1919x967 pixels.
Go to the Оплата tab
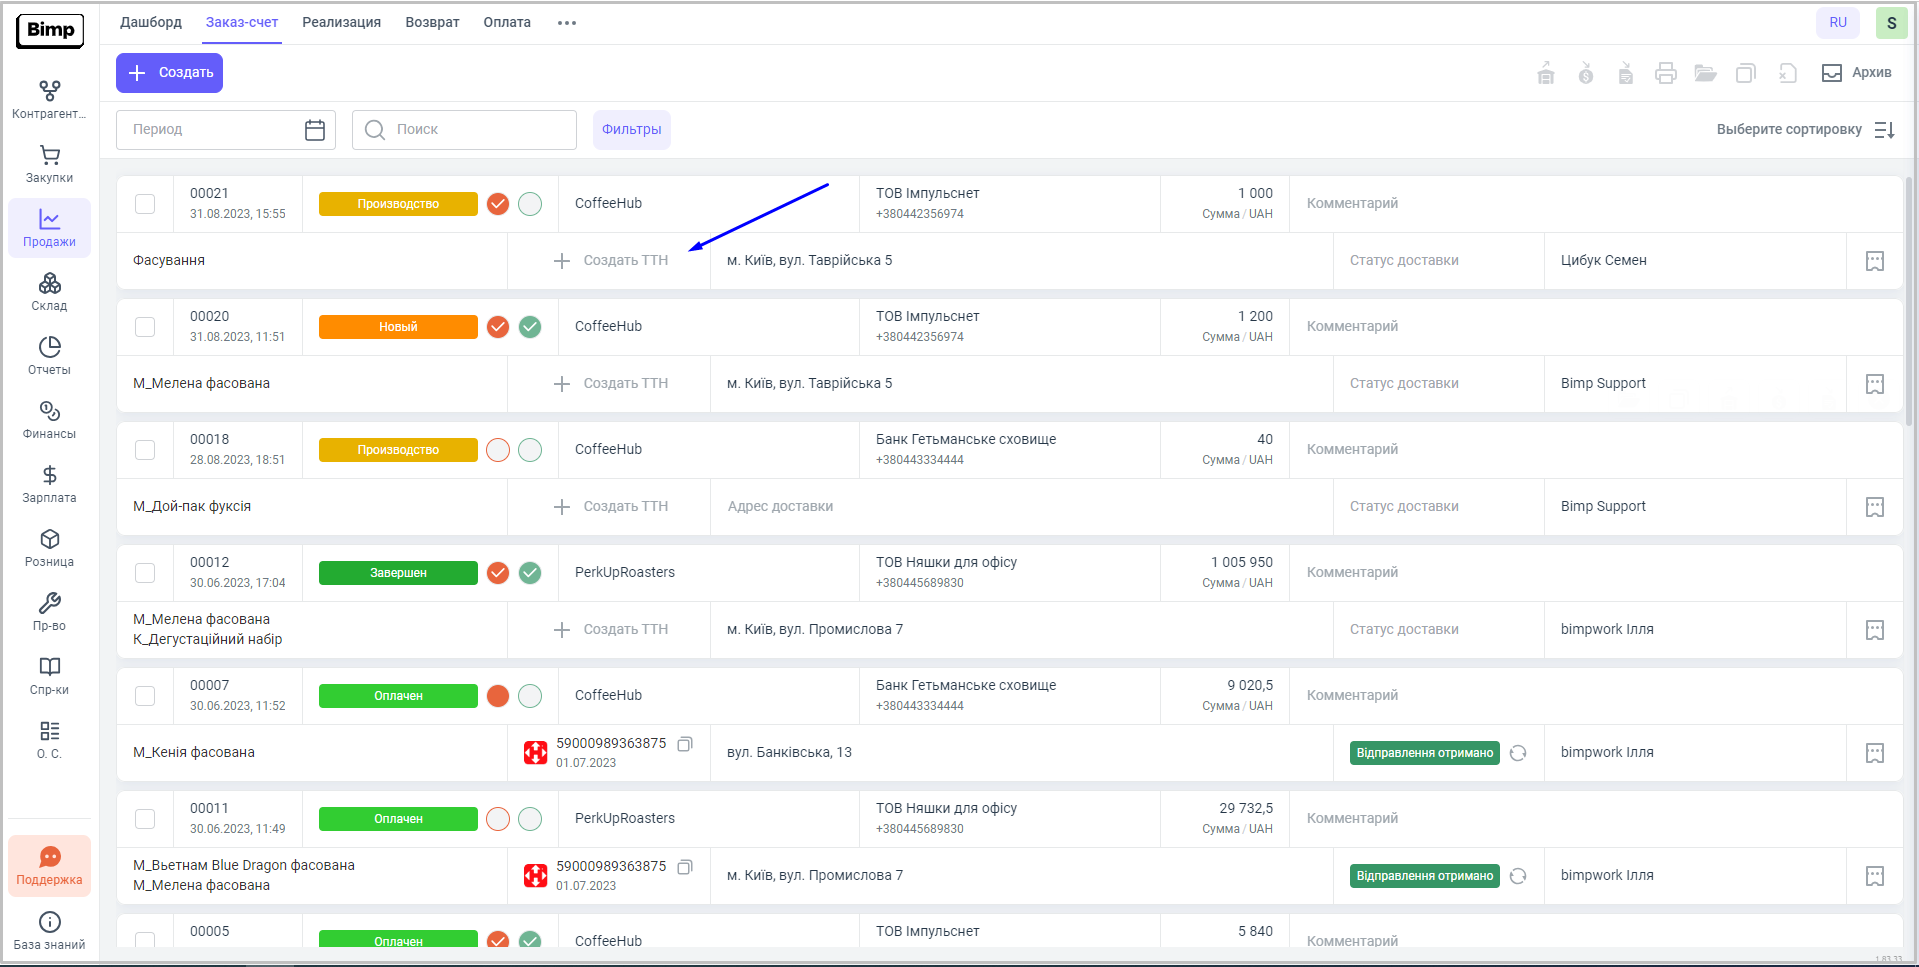click(507, 23)
